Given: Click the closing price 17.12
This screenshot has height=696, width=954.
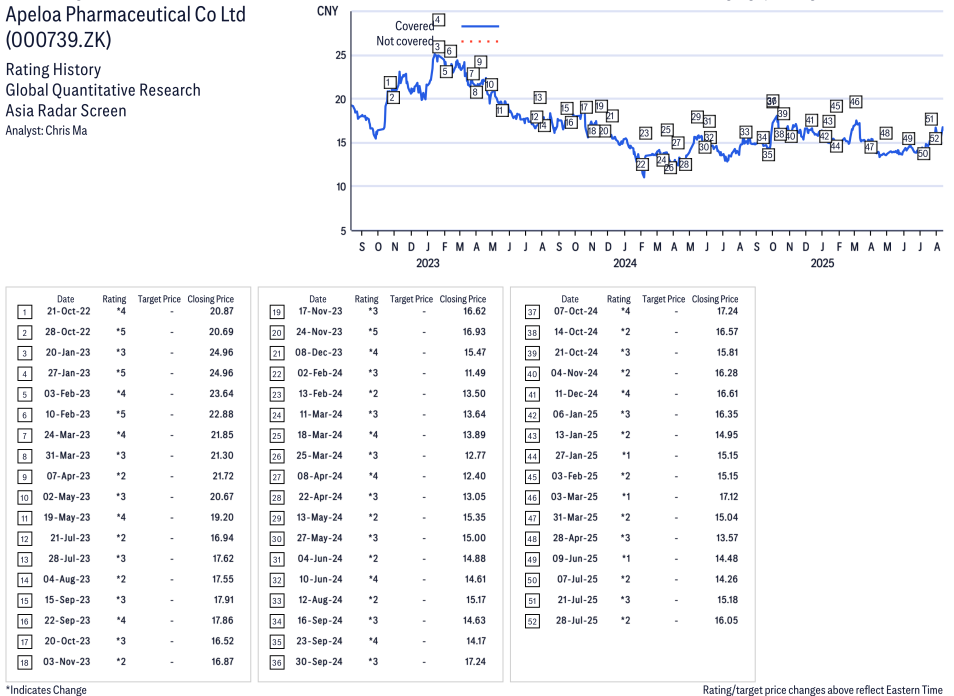Looking at the screenshot, I should coord(729,496).
